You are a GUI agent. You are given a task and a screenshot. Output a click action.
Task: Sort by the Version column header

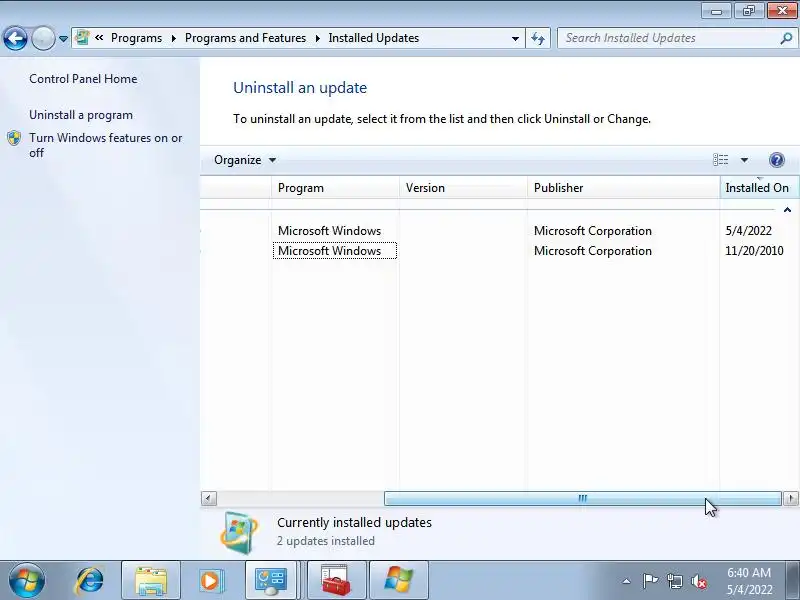click(x=463, y=188)
